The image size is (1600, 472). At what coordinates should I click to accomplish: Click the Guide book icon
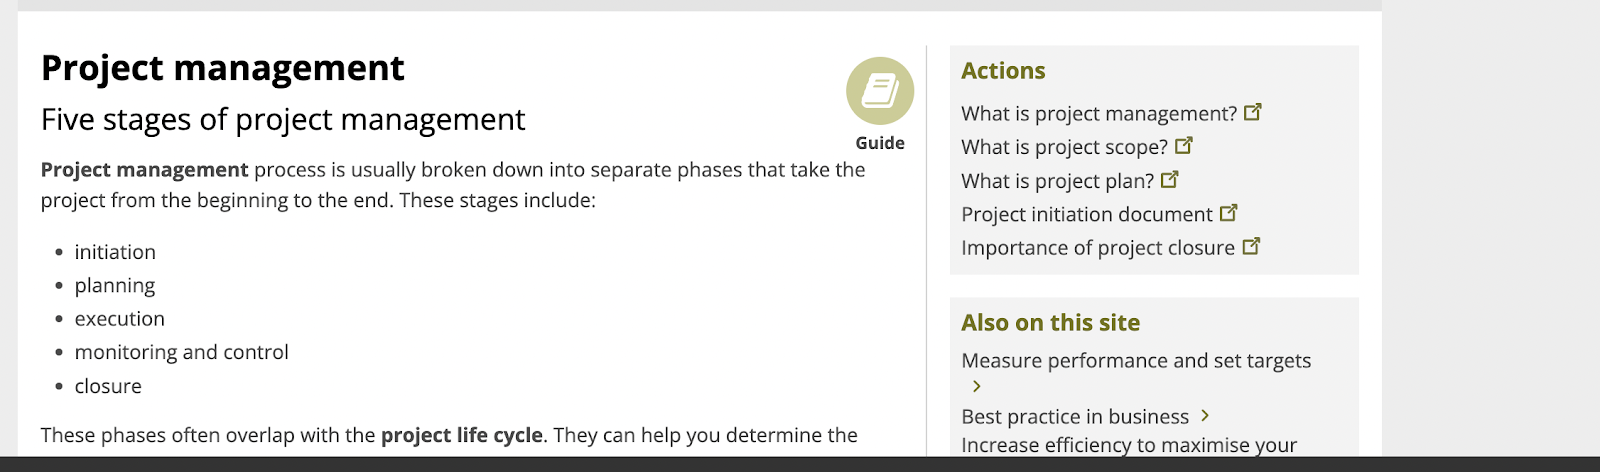click(x=880, y=91)
